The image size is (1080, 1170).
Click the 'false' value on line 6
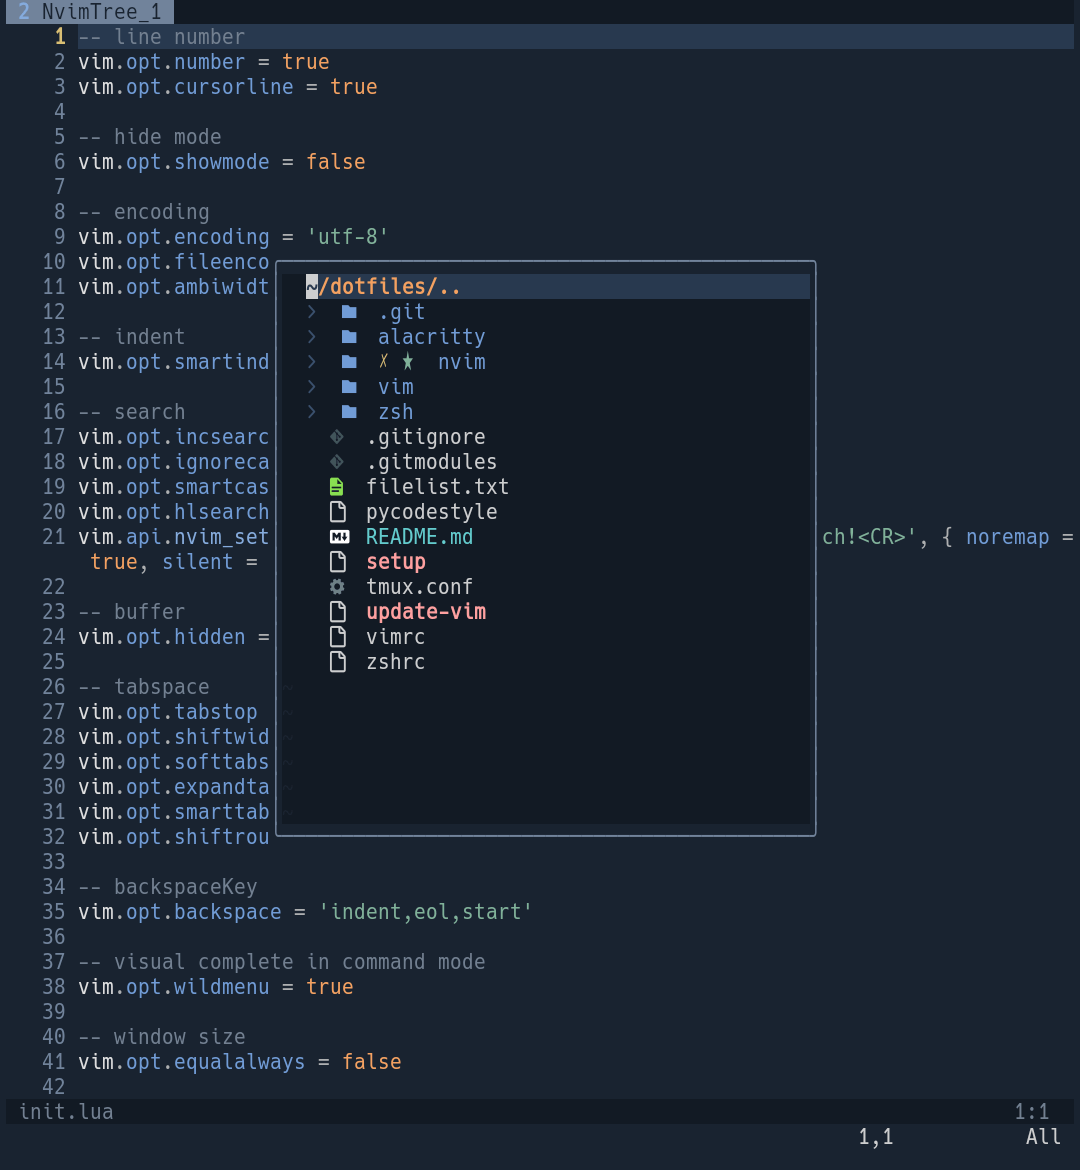pyautogui.click(x=336, y=162)
